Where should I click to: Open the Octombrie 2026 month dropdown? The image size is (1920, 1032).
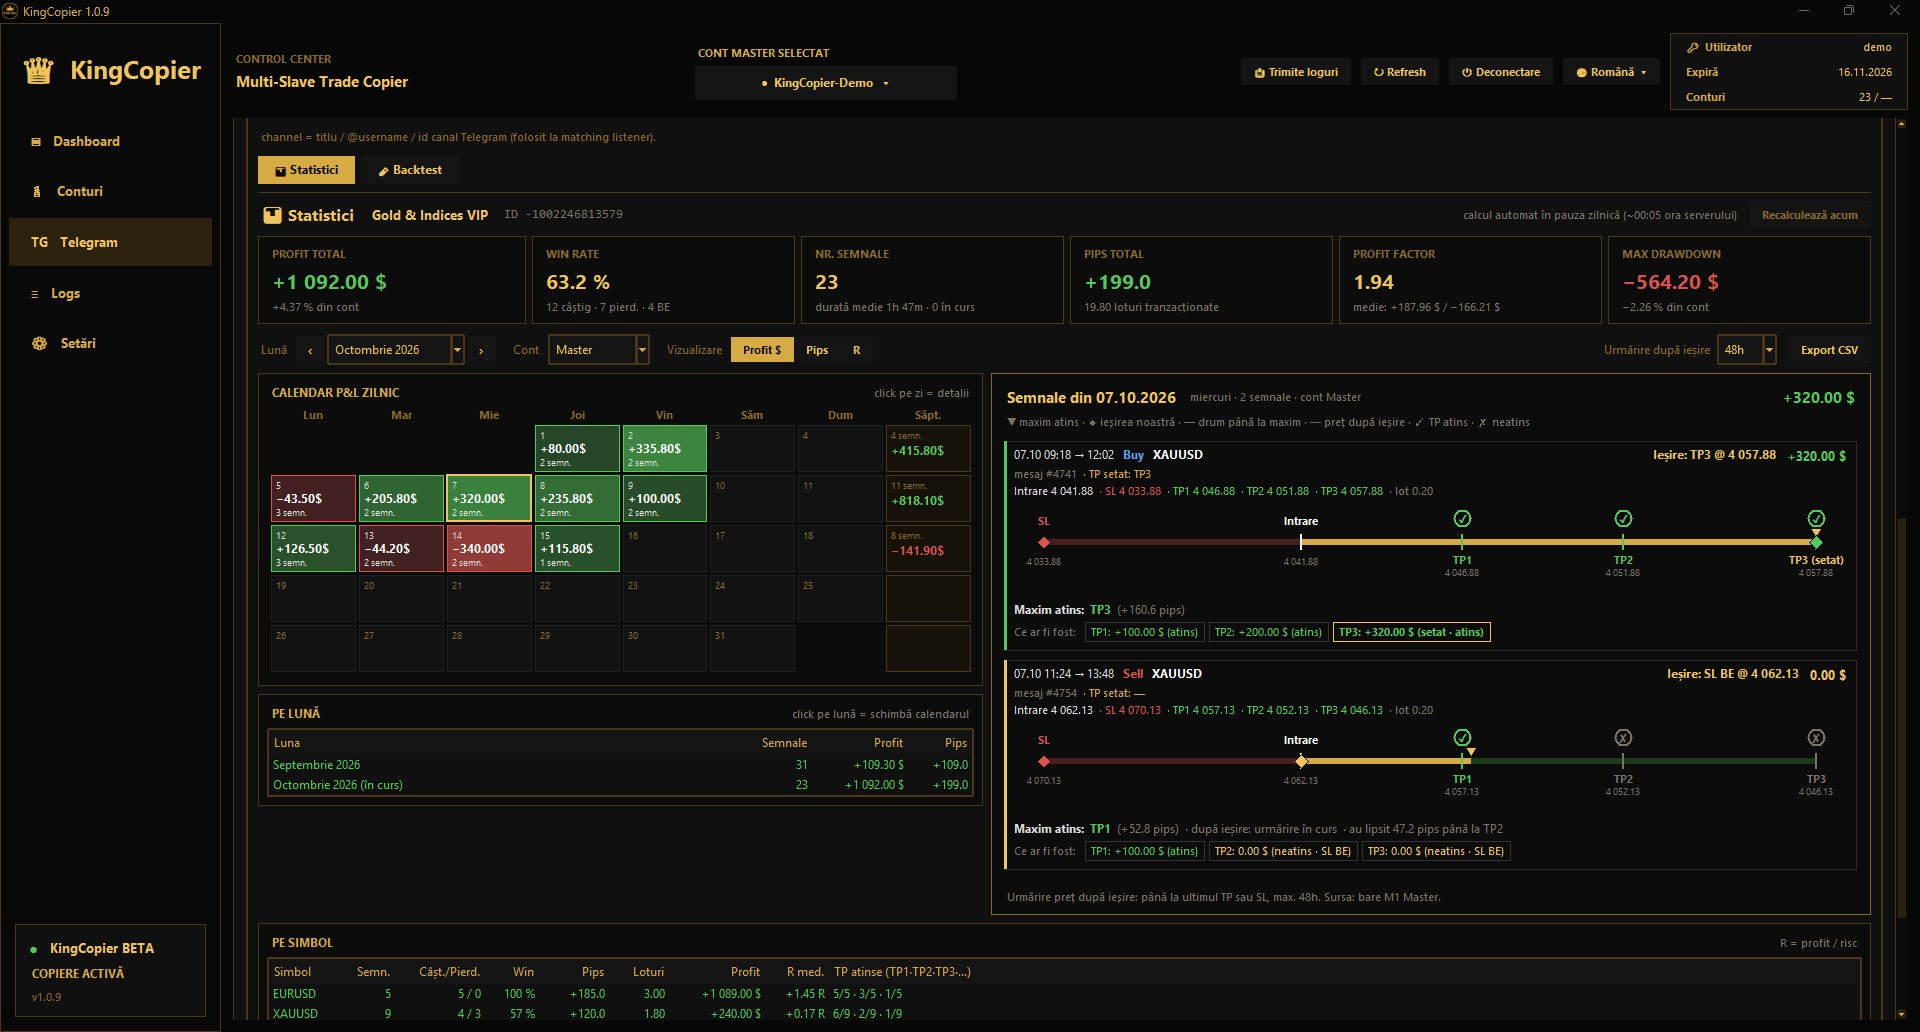click(x=395, y=350)
